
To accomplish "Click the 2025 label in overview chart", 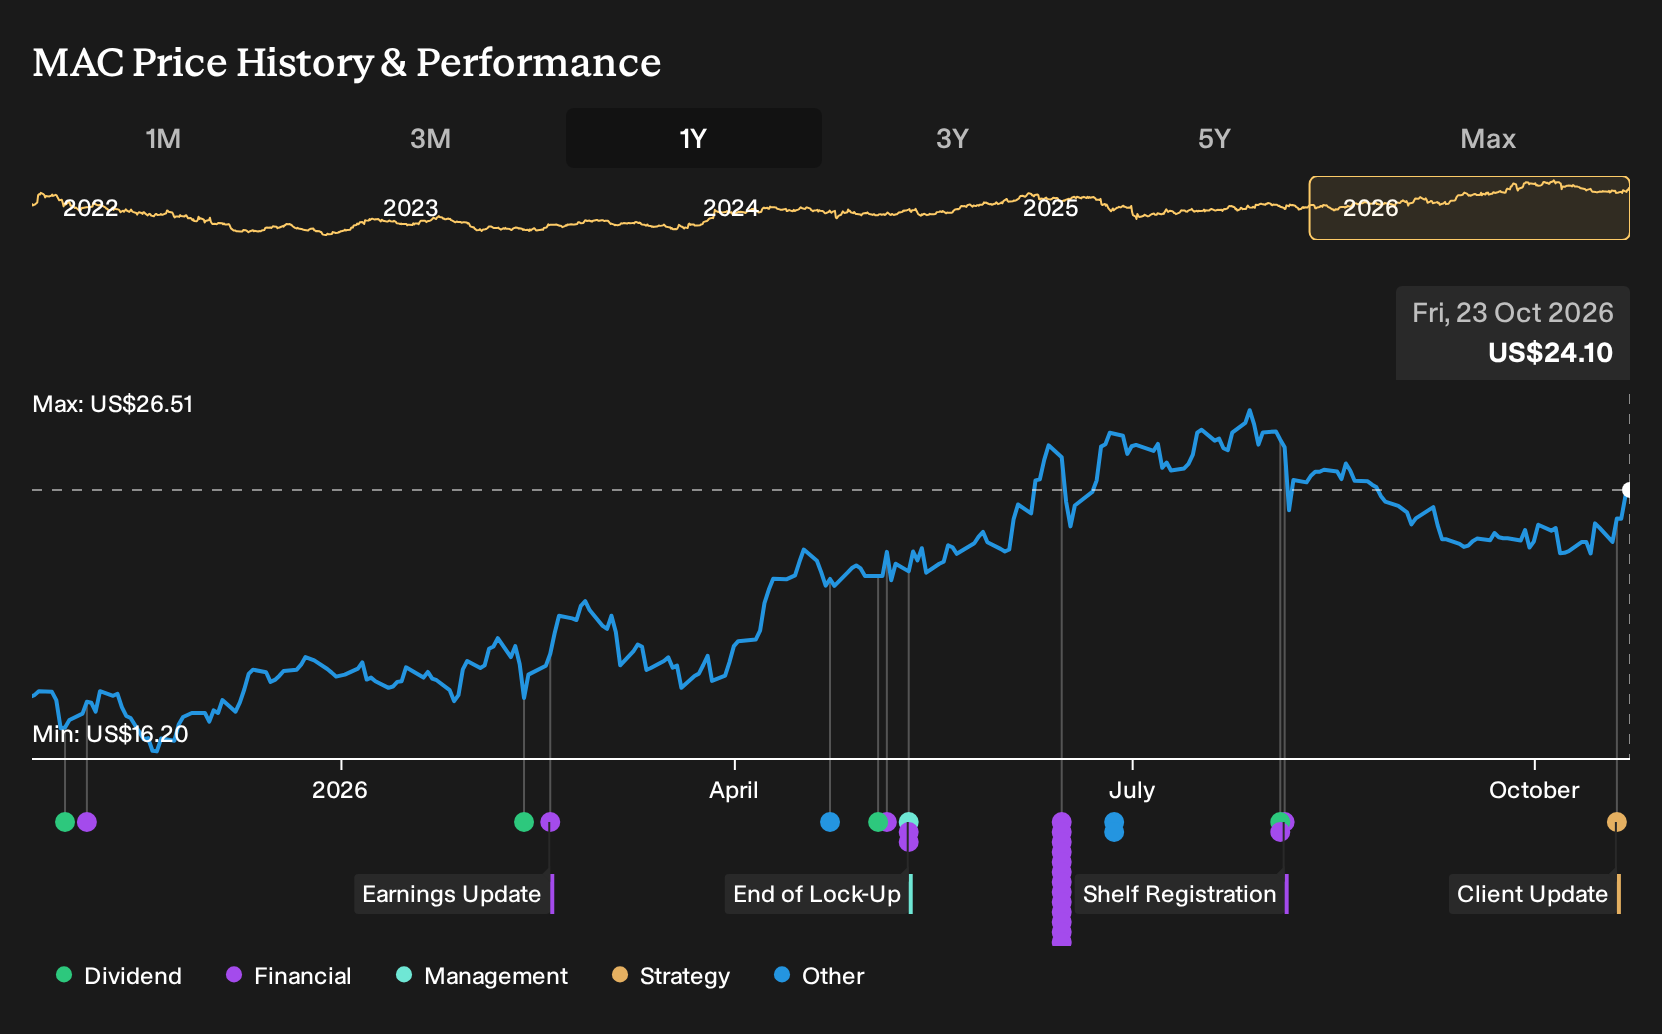I will 1051,208.
